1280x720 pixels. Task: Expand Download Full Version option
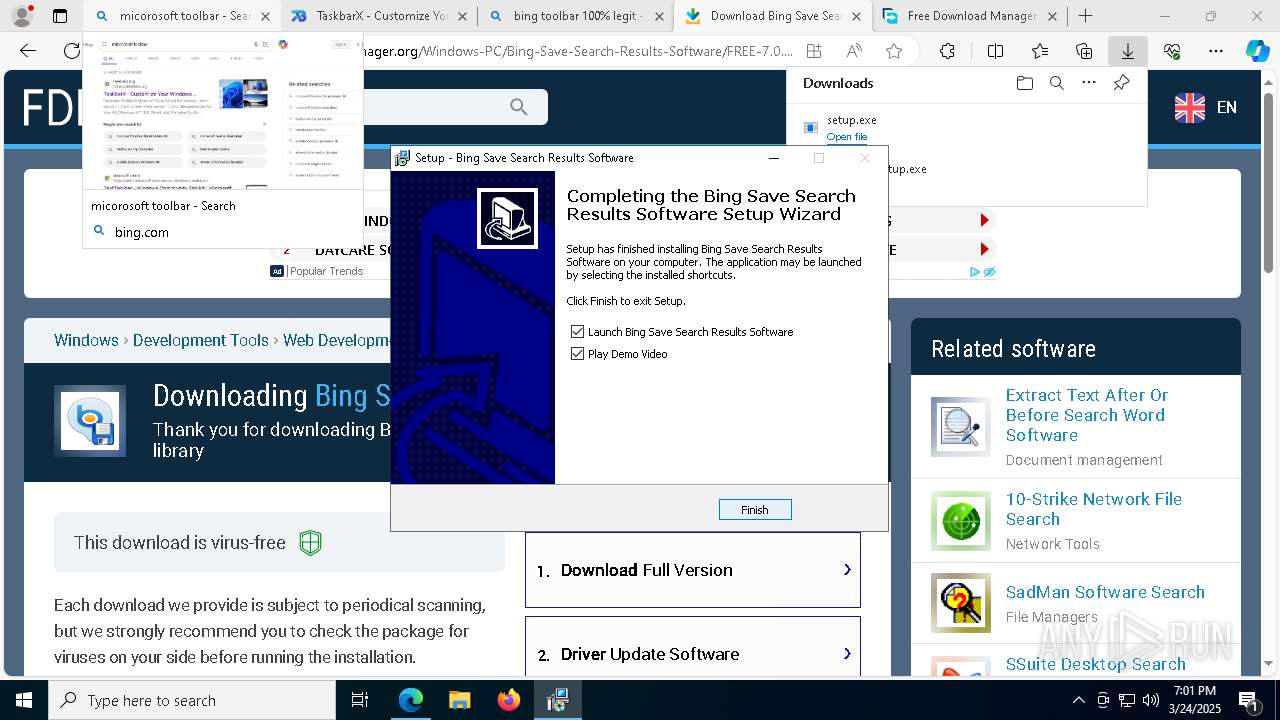tap(693, 570)
